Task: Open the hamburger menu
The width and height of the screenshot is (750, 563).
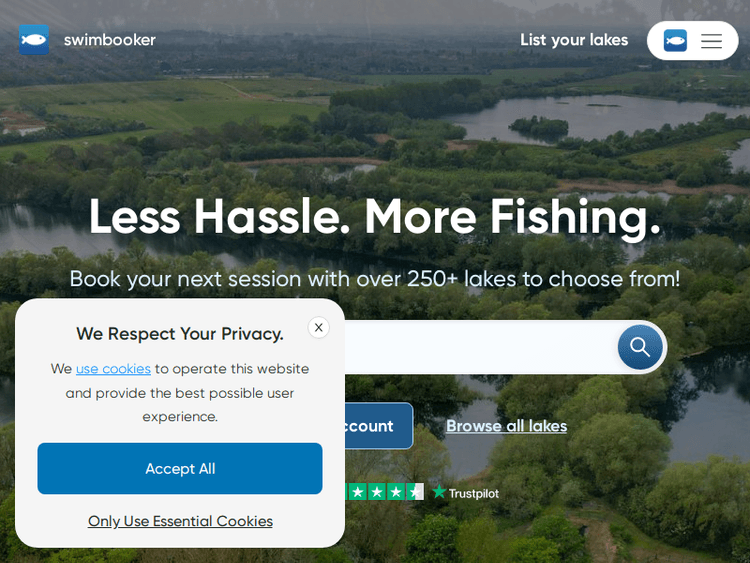Action: (711, 41)
